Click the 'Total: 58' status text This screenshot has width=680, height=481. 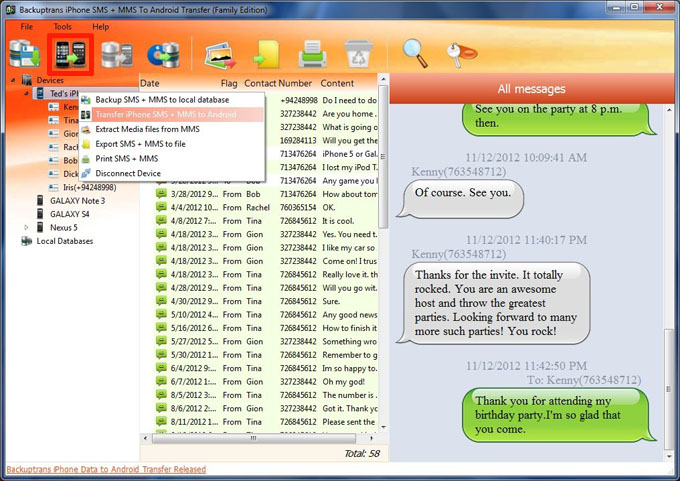point(362,454)
